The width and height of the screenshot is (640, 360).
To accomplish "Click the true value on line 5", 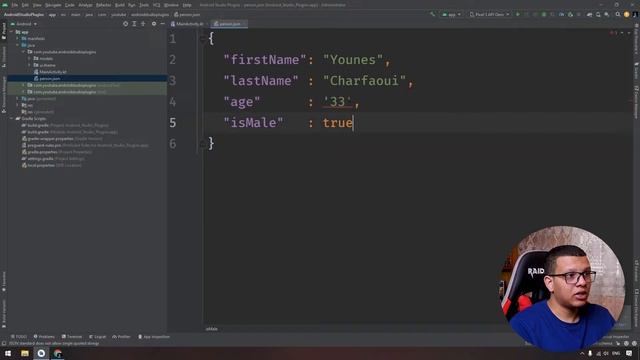I will 338,123.
